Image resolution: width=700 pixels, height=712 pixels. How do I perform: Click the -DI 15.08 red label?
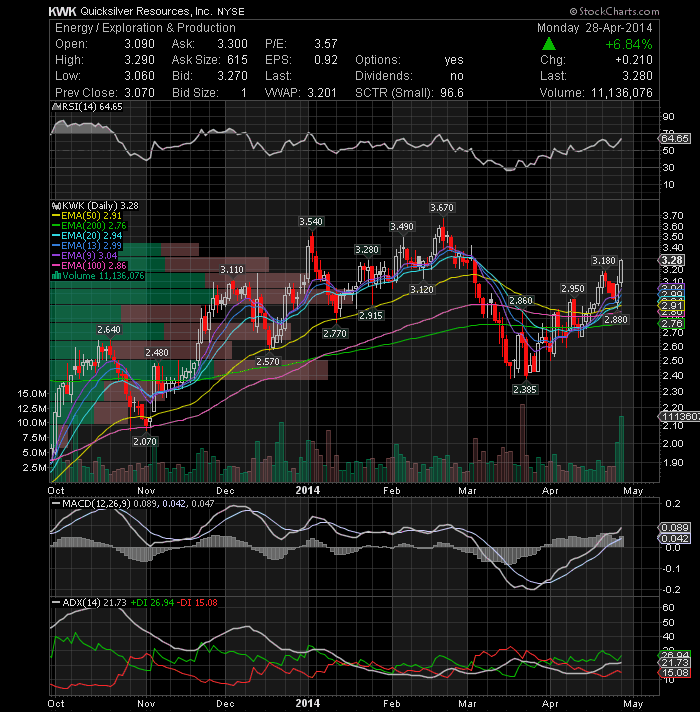197,603
